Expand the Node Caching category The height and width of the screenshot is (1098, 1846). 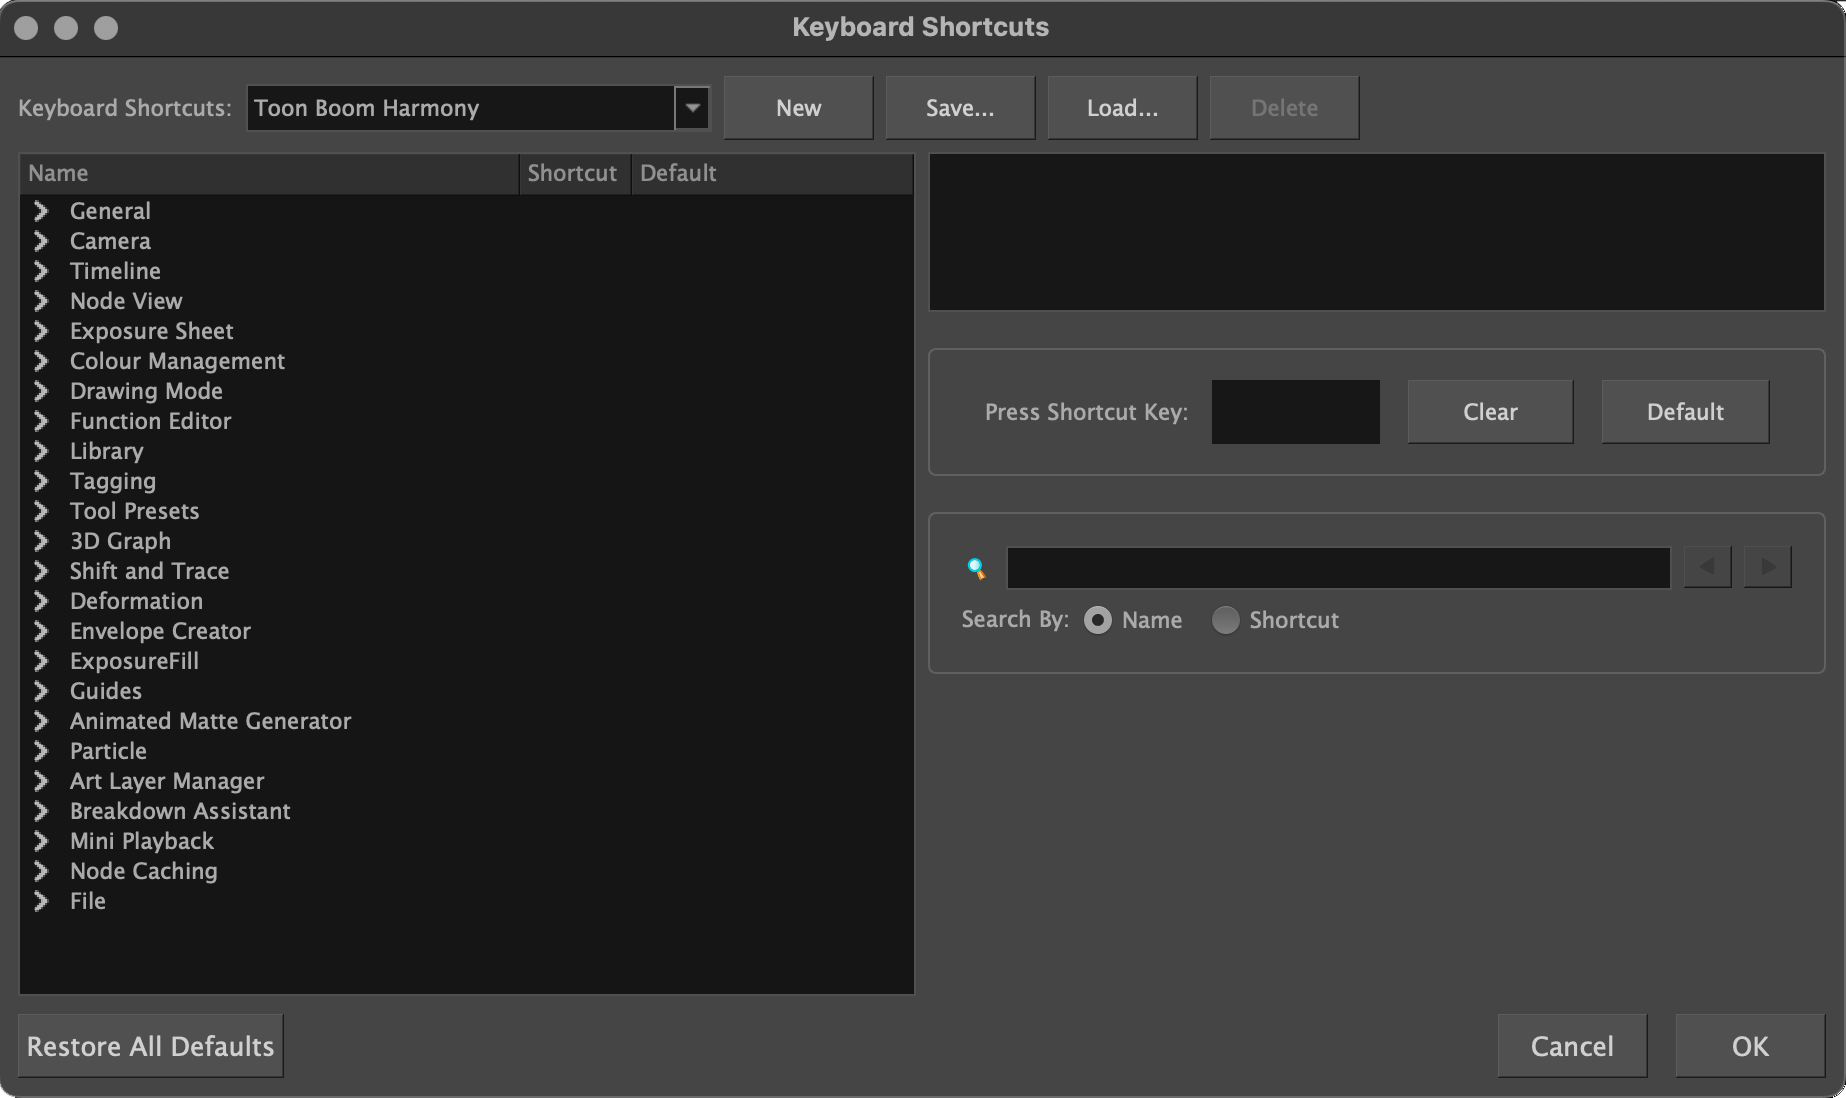click(x=41, y=871)
